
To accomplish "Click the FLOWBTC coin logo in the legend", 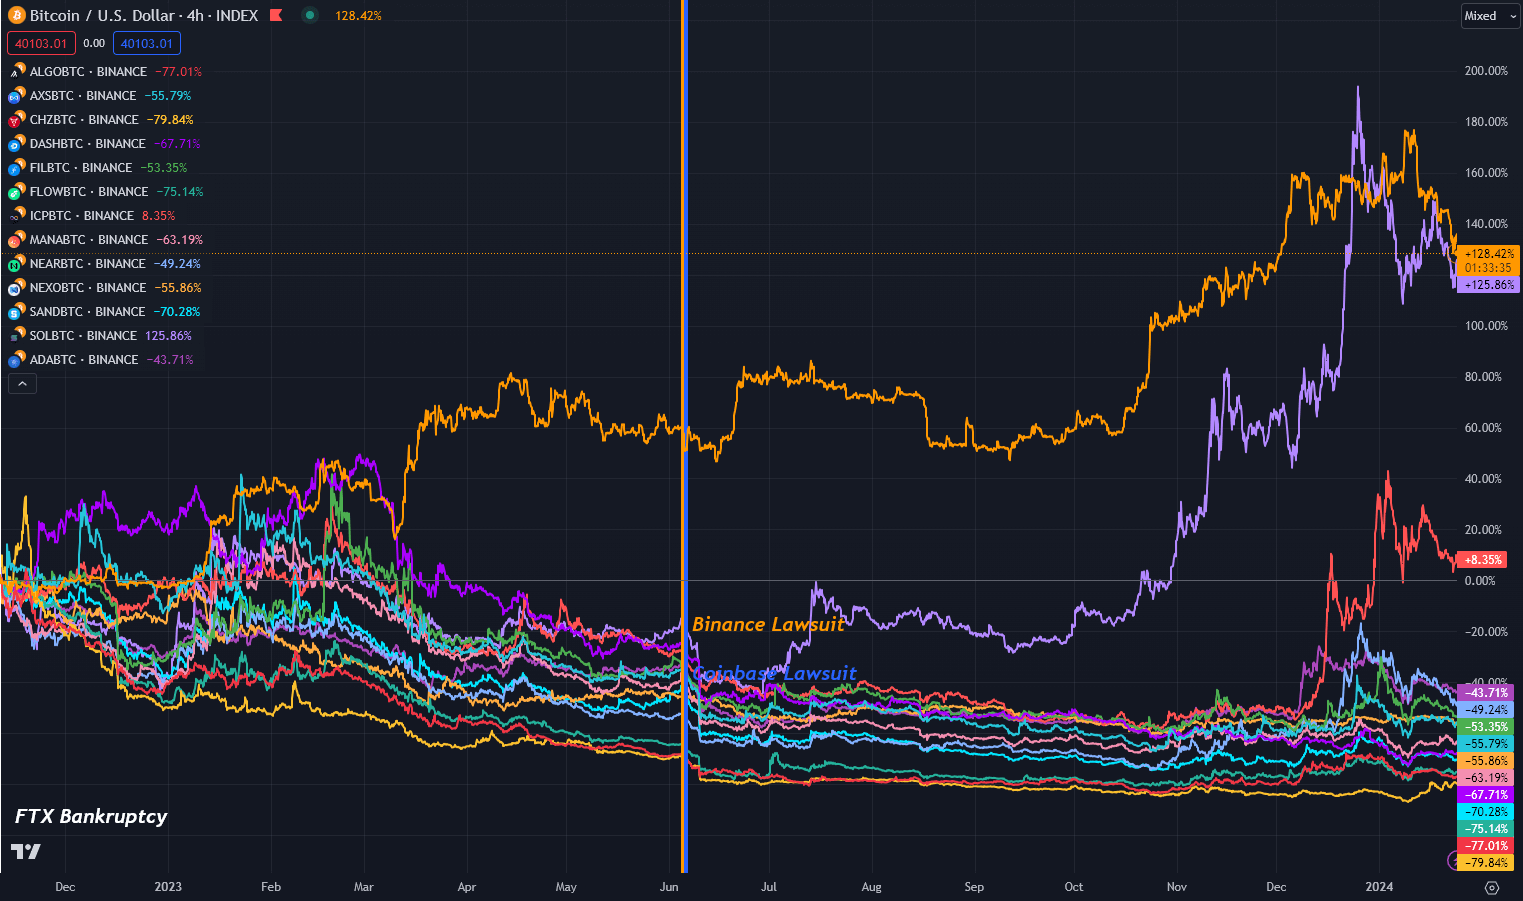I will pyautogui.click(x=16, y=191).
